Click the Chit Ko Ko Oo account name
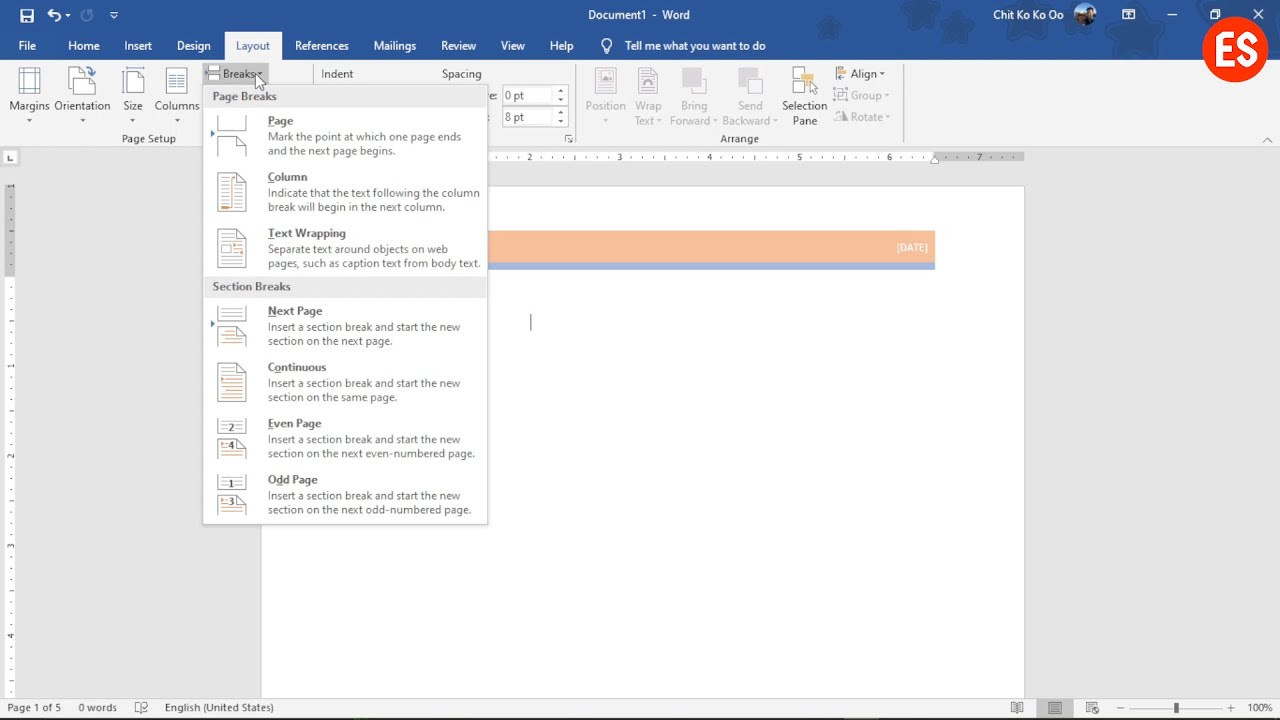The image size is (1280, 720). click(1028, 15)
